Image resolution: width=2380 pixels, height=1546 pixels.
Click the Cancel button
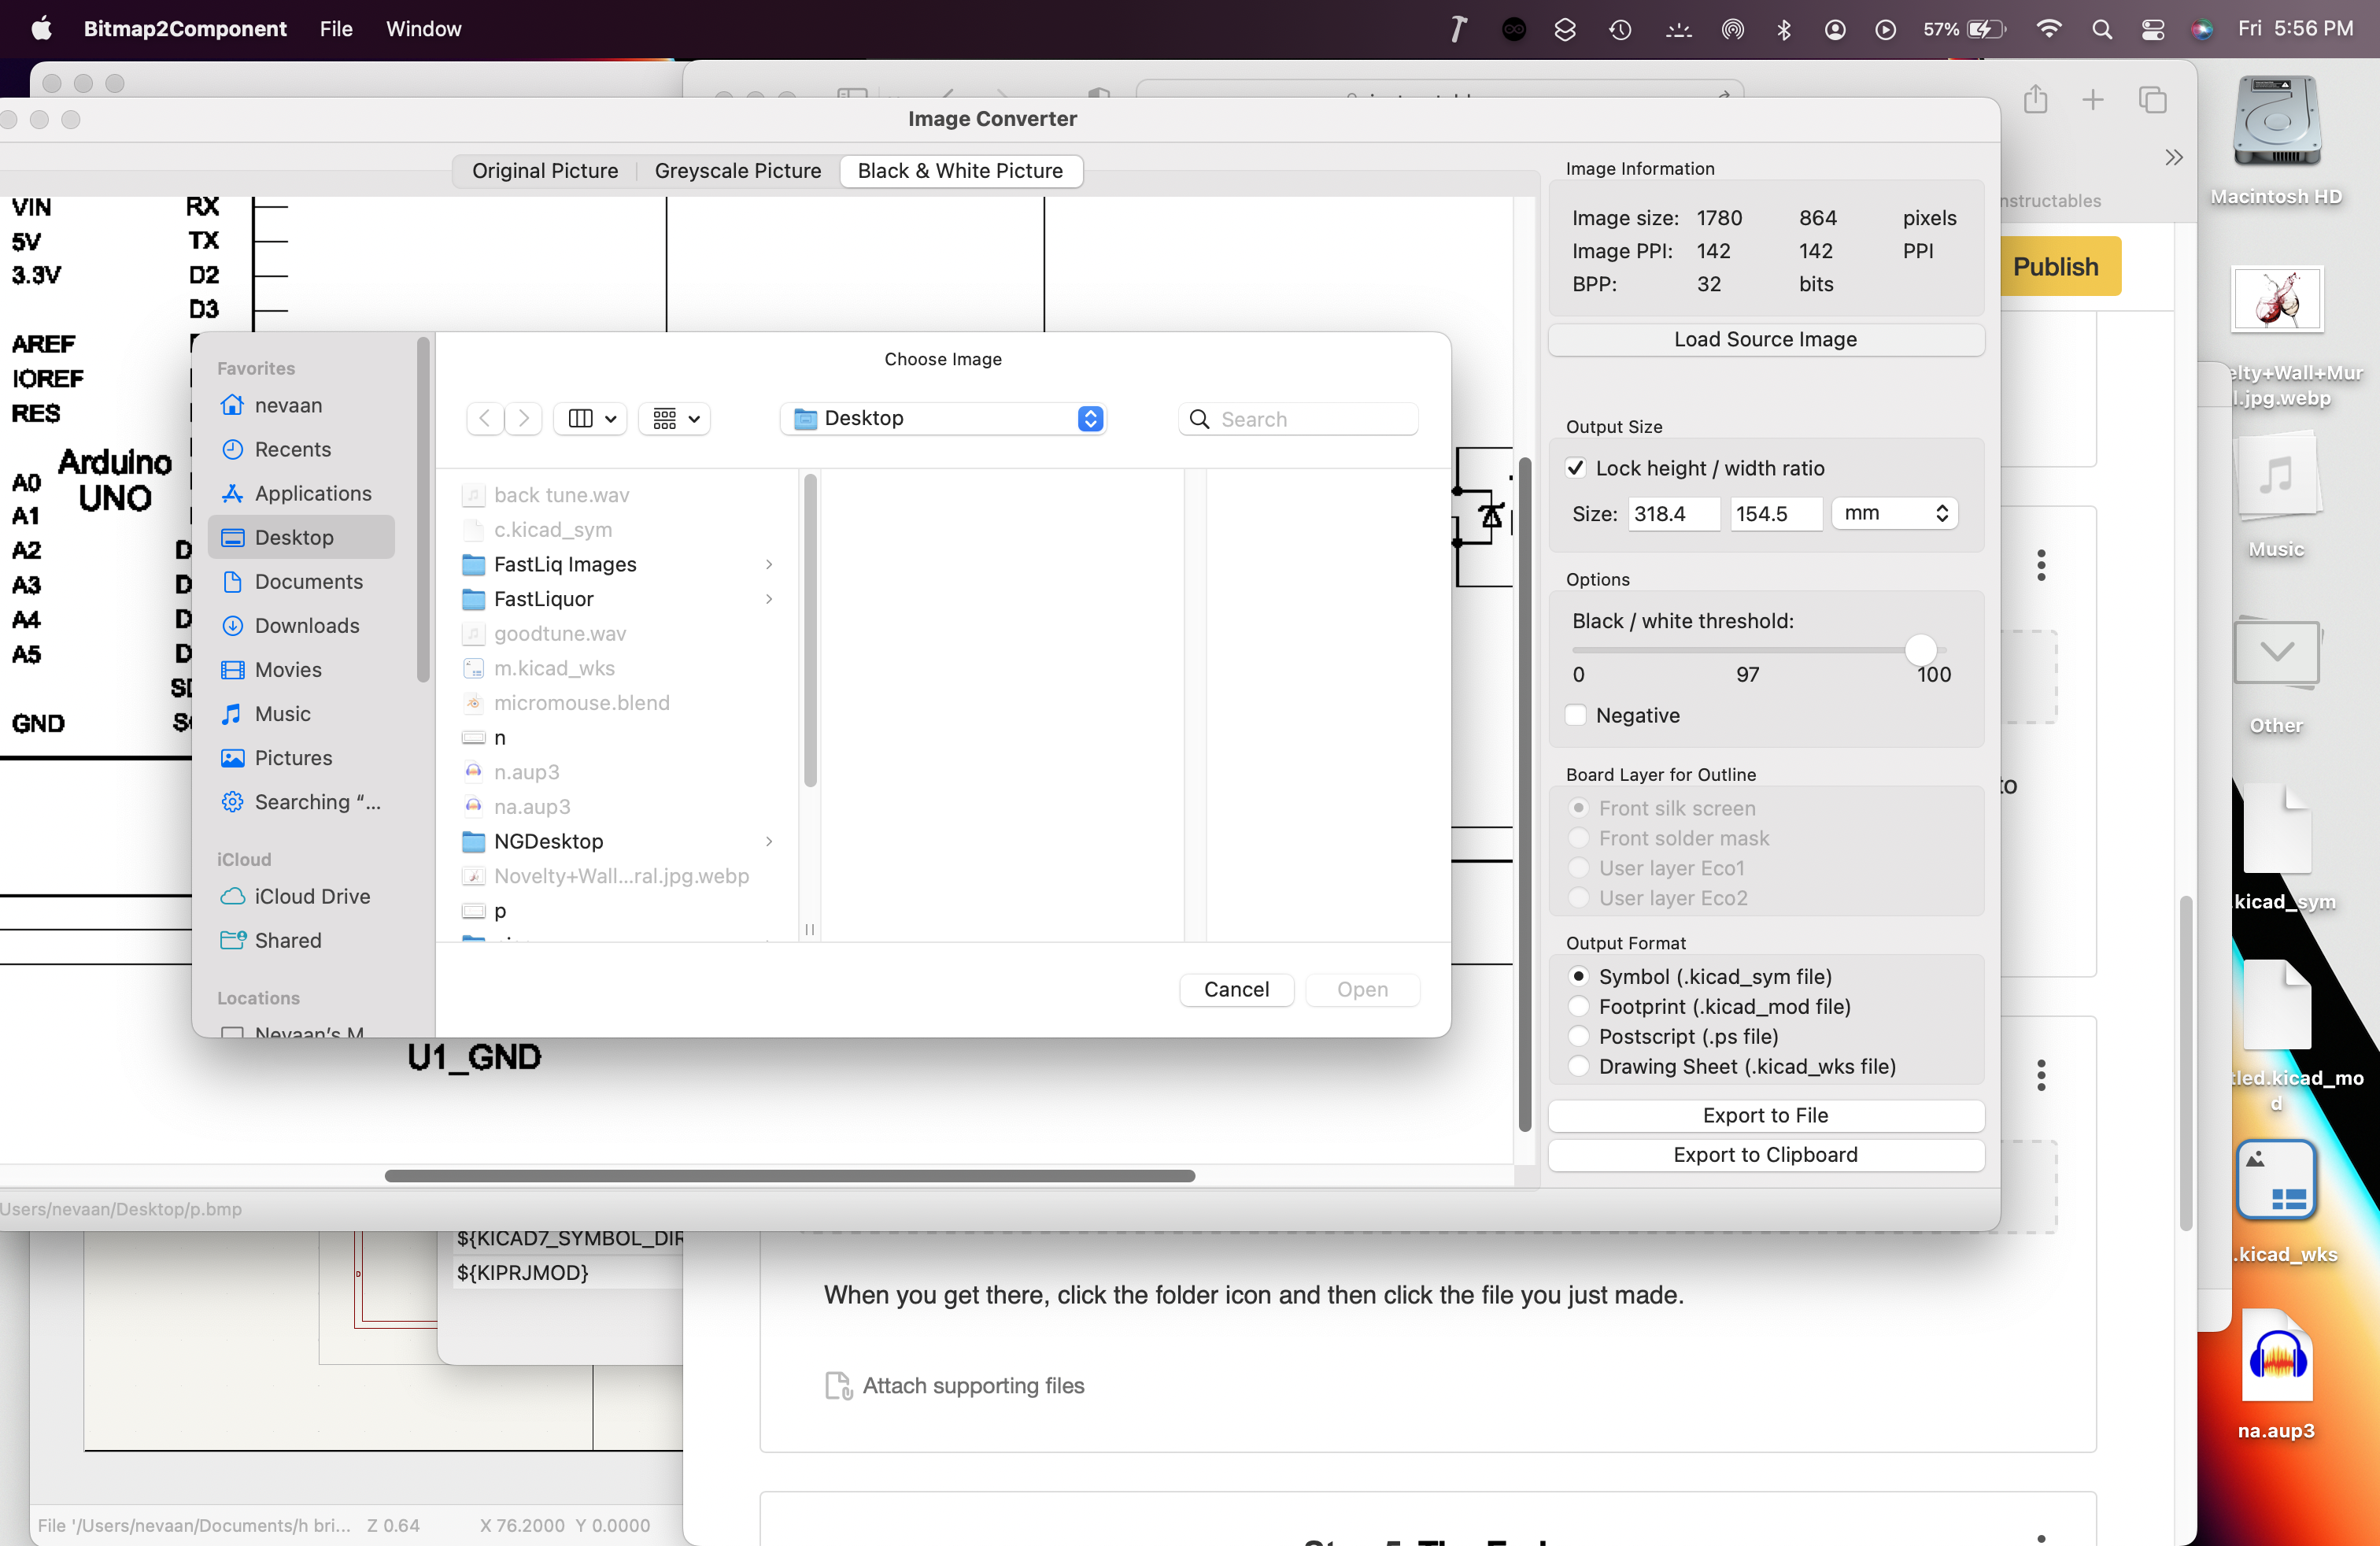pos(1236,989)
